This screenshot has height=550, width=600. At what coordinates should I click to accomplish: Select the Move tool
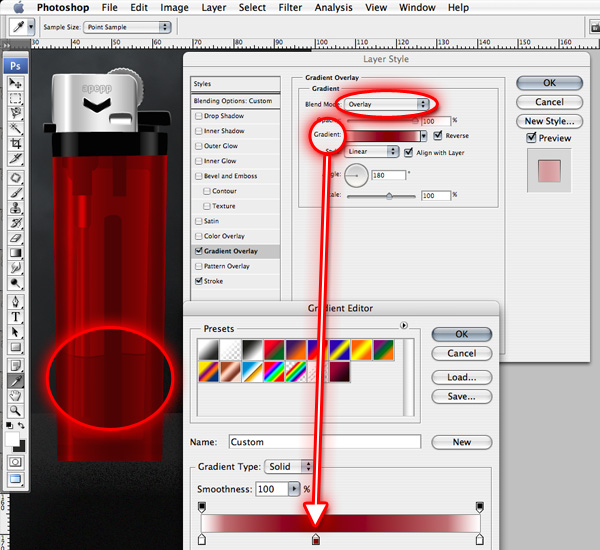click(x=16, y=83)
